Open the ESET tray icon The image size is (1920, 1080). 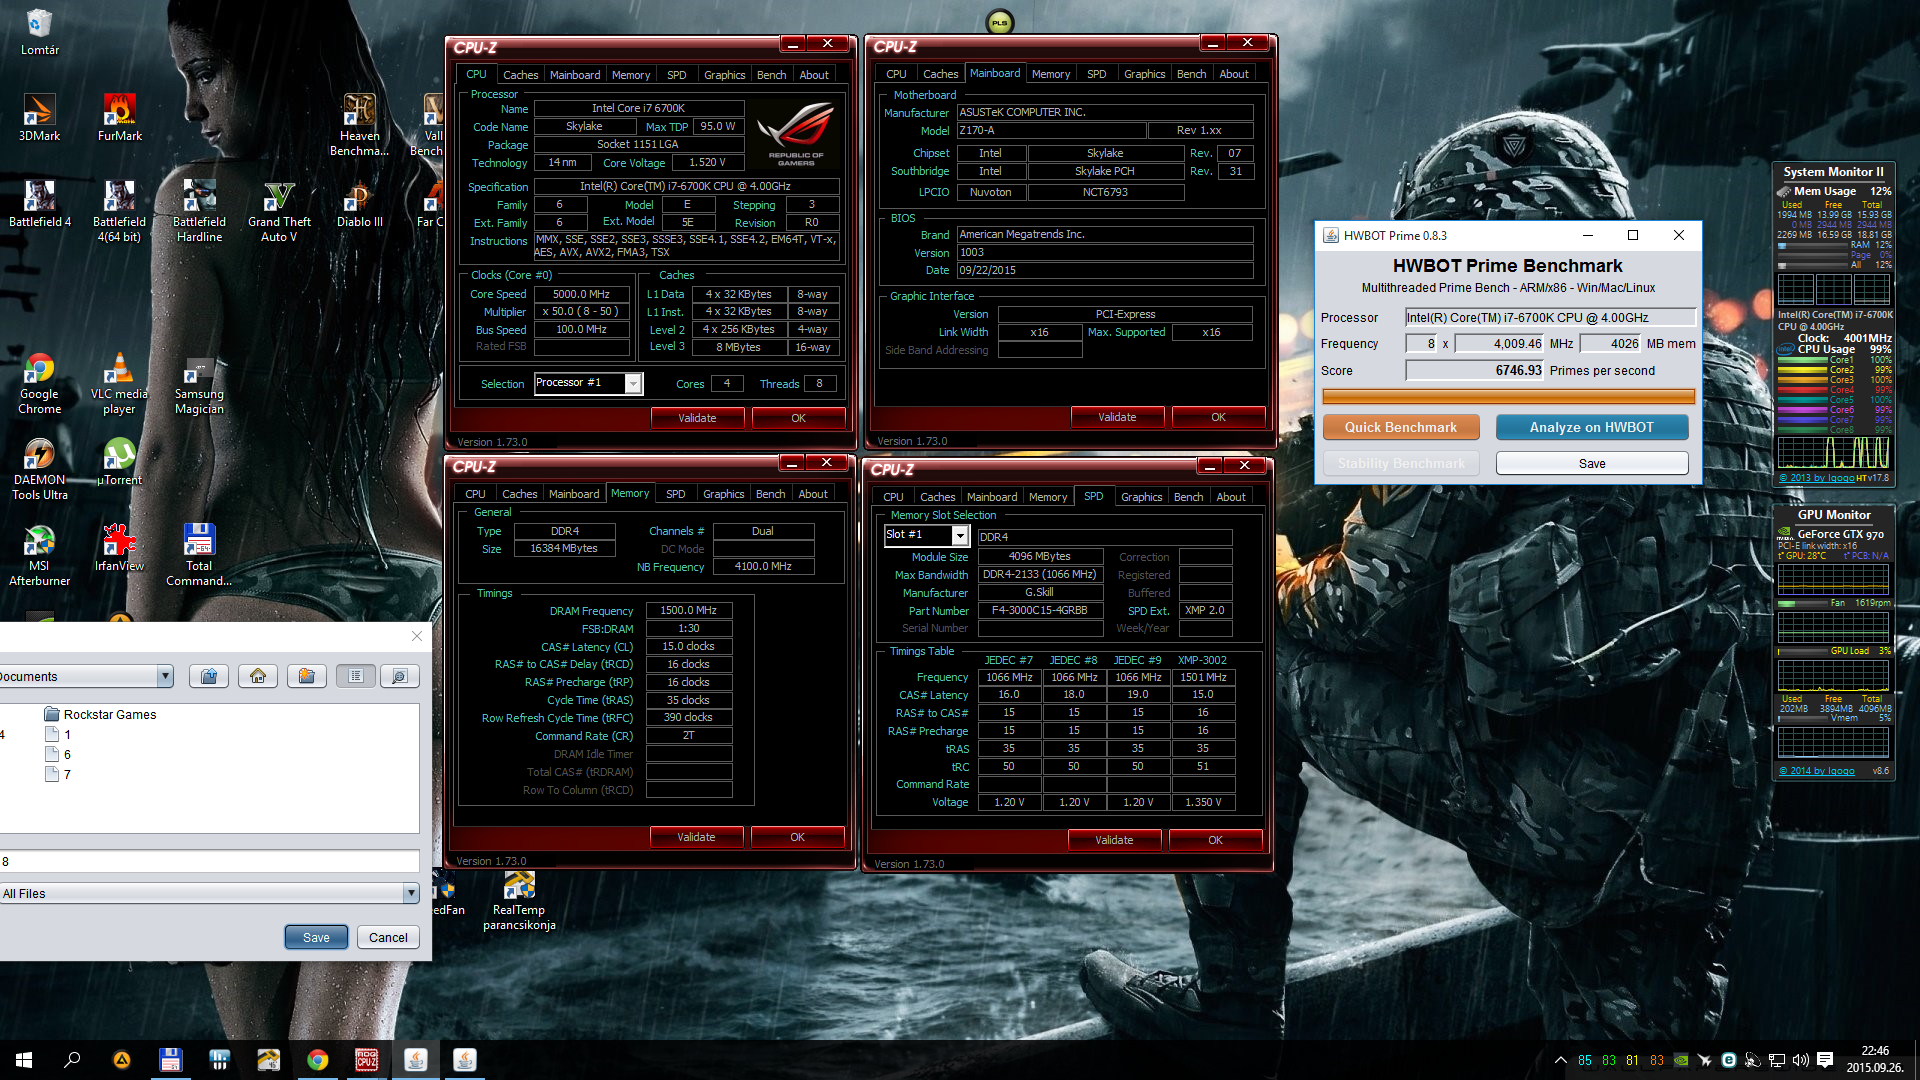click(x=1728, y=1060)
